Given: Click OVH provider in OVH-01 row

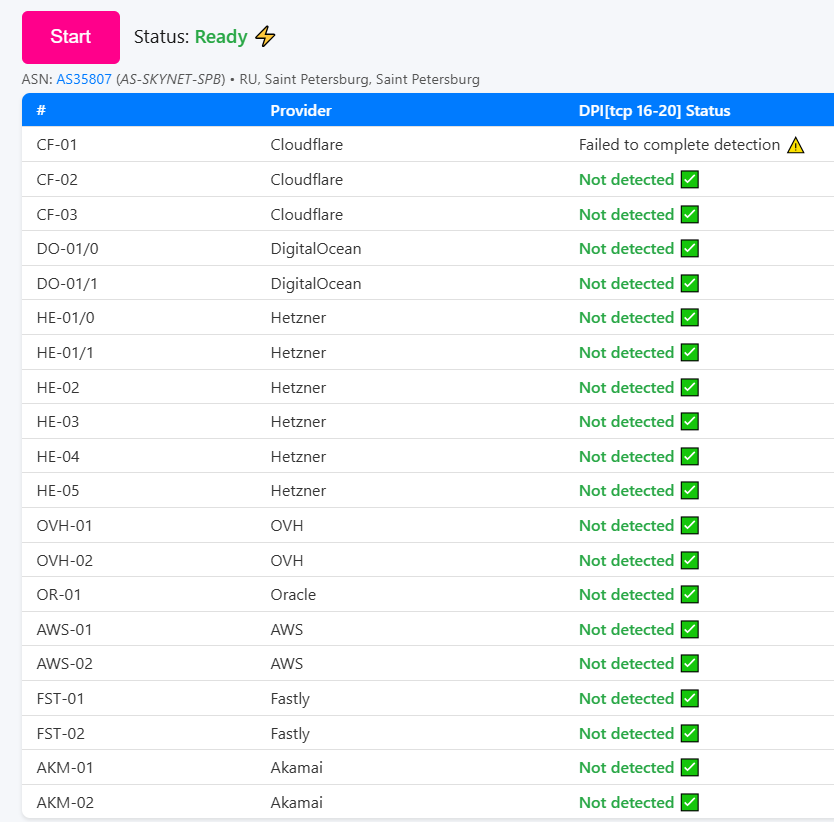Looking at the screenshot, I should point(287,526).
